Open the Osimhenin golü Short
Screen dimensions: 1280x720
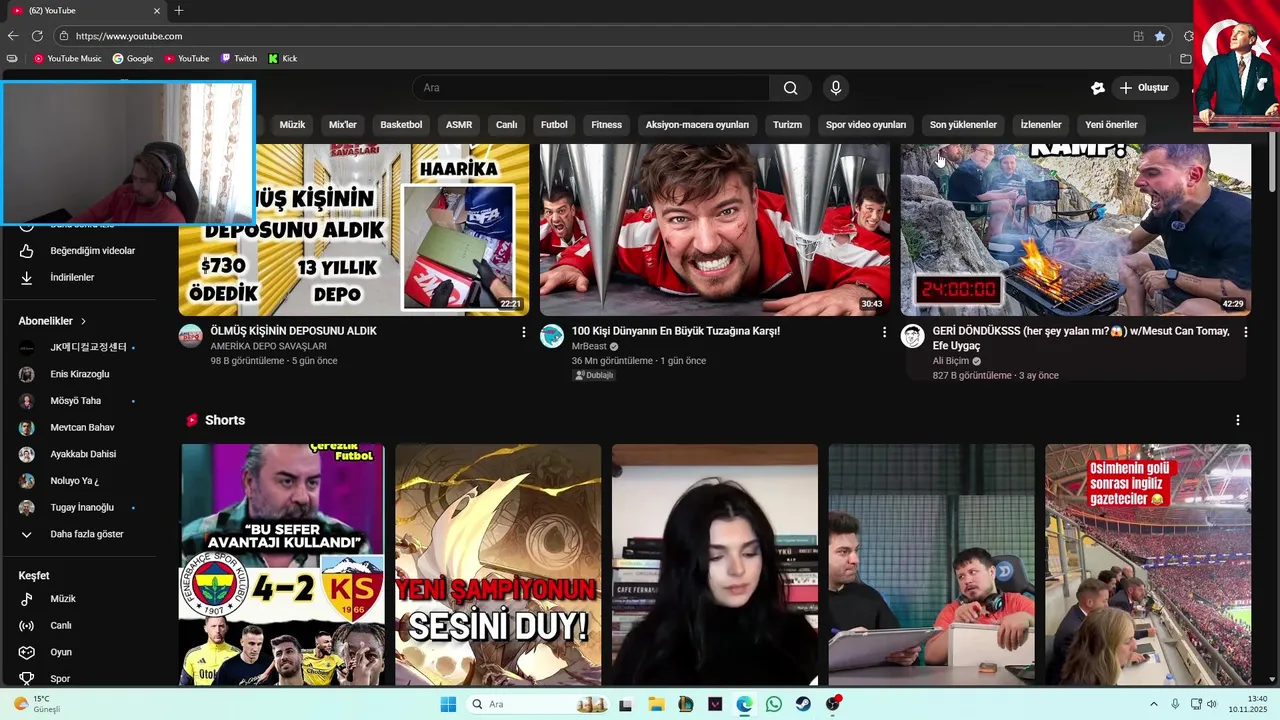click(1148, 564)
